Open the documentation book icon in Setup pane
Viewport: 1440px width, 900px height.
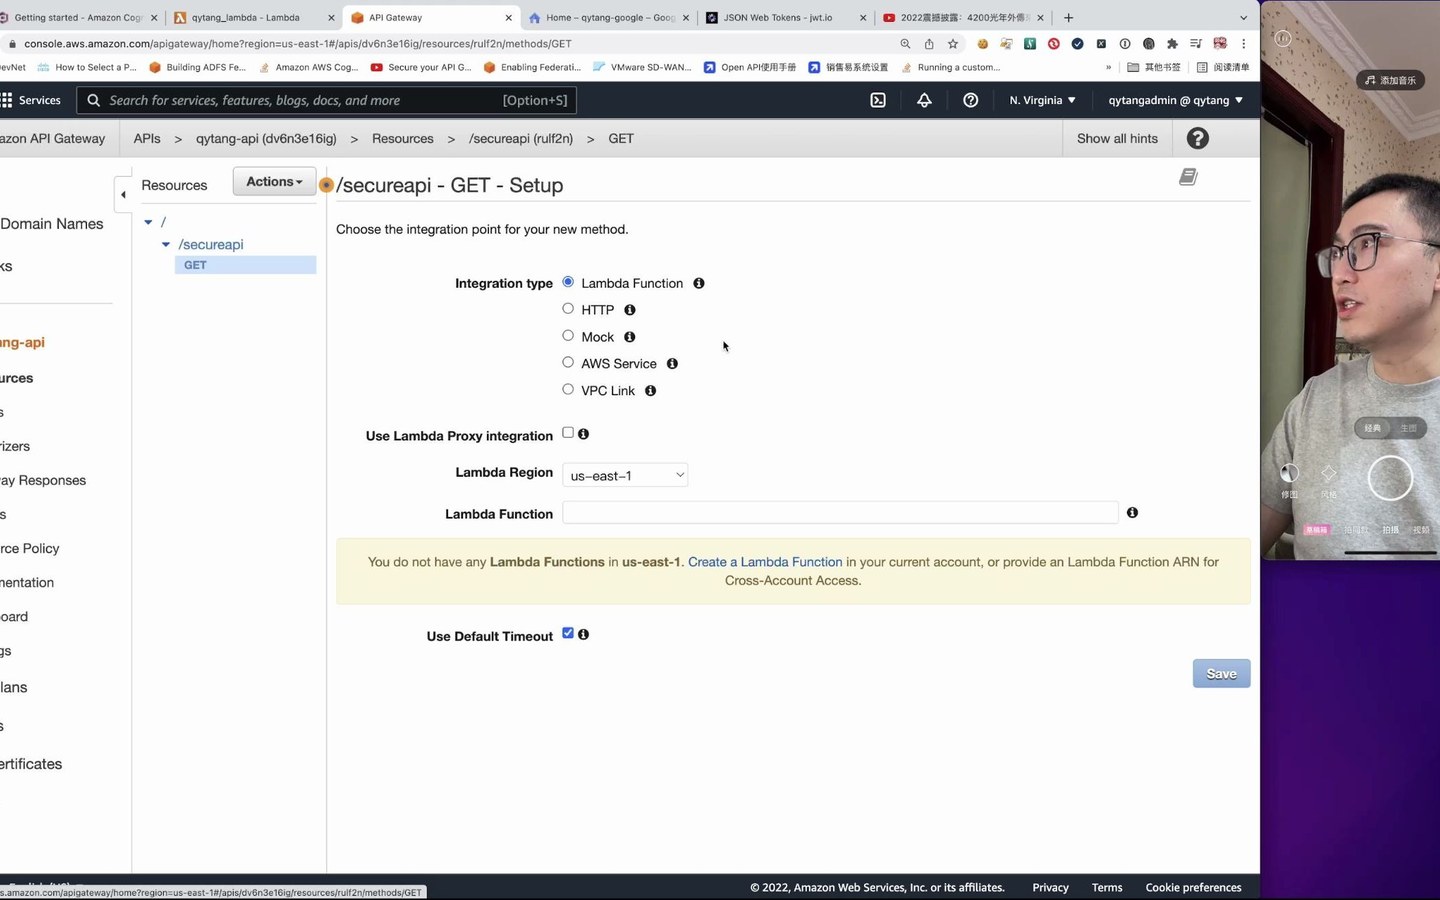coord(1188,177)
